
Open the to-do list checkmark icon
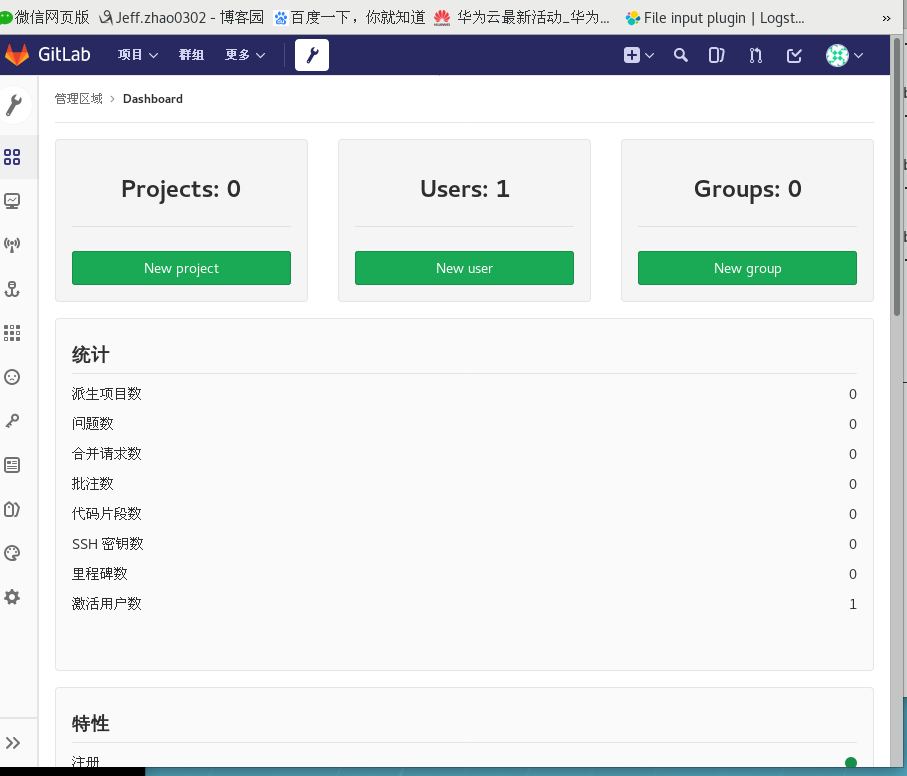(794, 55)
